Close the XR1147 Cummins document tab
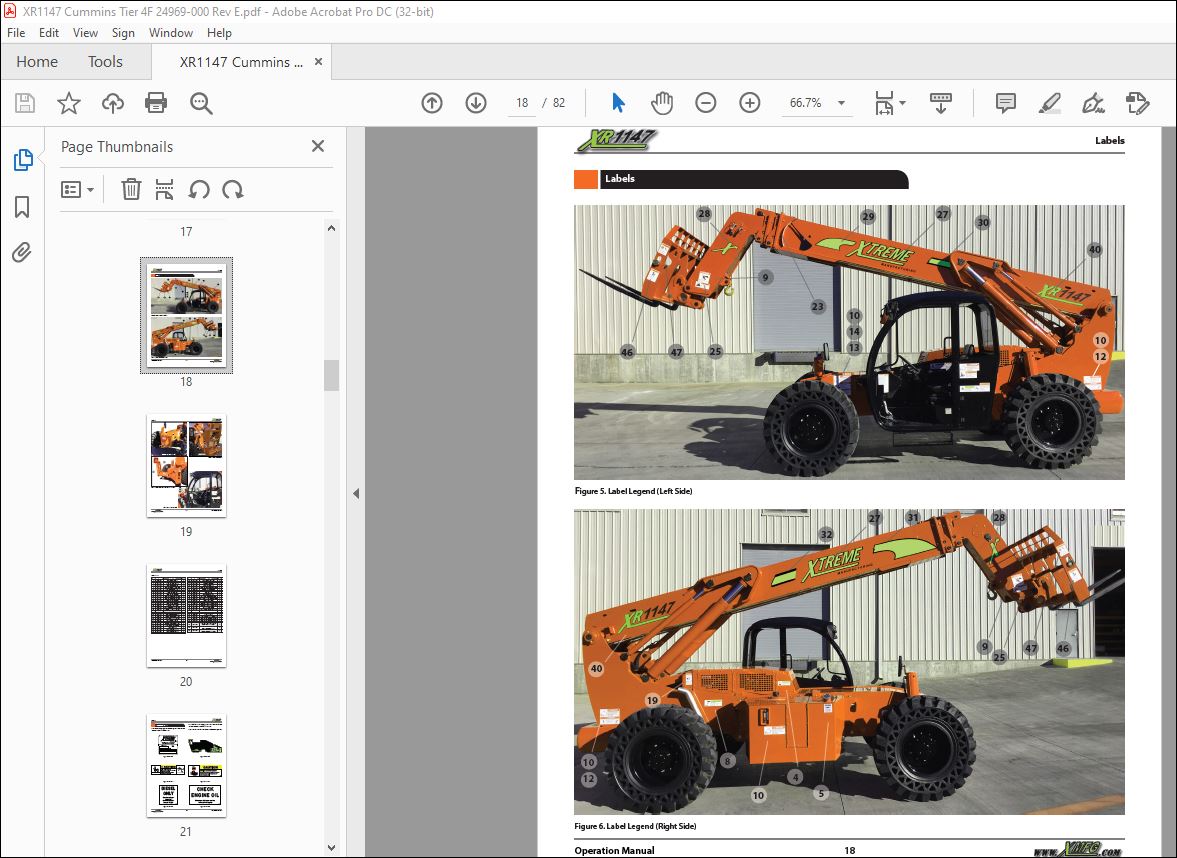Viewport: 1177px width, 858px height. [x=318, y=62]
